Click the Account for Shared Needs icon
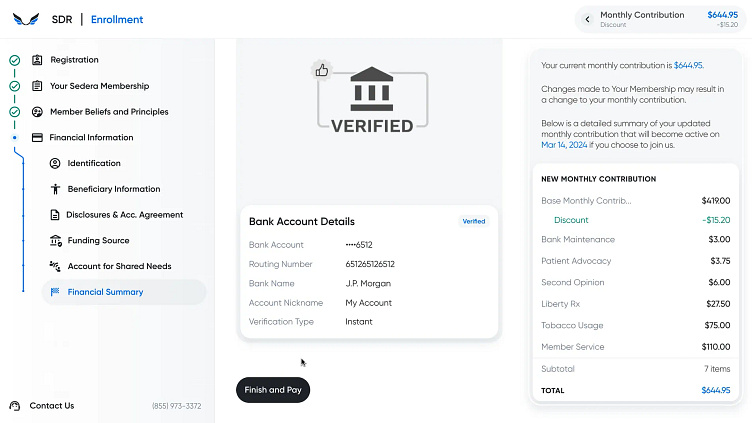The width and height of the screenshot is (752, 423). pyautogui.click(x=55, y=266)
